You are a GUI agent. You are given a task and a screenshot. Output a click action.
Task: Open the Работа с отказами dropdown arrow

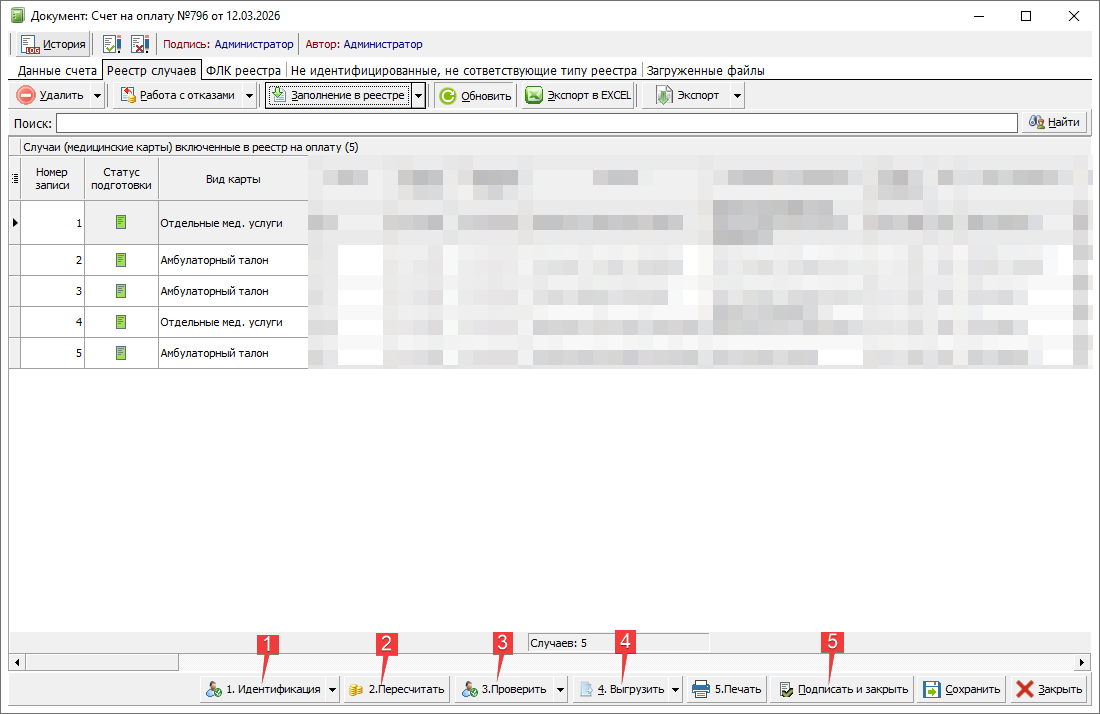tap(248, 96)
